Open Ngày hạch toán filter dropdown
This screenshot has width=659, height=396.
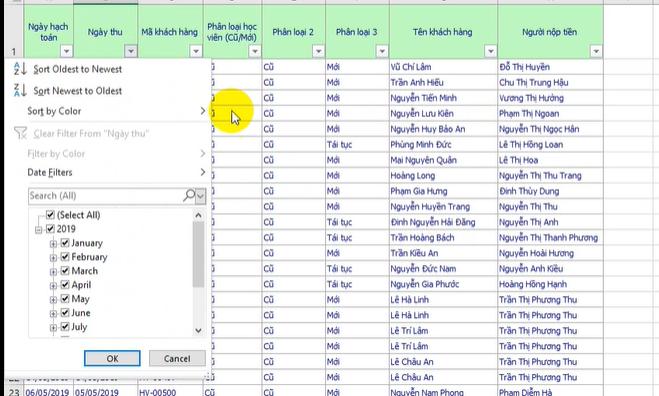66,51
